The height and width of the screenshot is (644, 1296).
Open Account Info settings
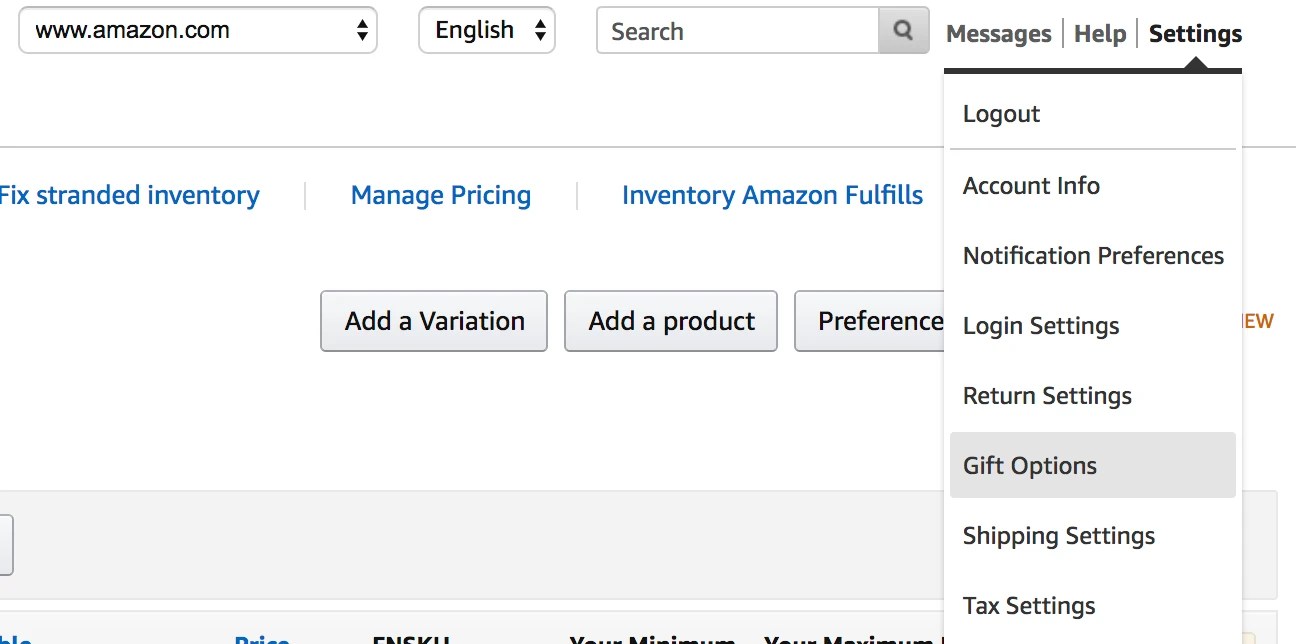[x=1031, y=186]
